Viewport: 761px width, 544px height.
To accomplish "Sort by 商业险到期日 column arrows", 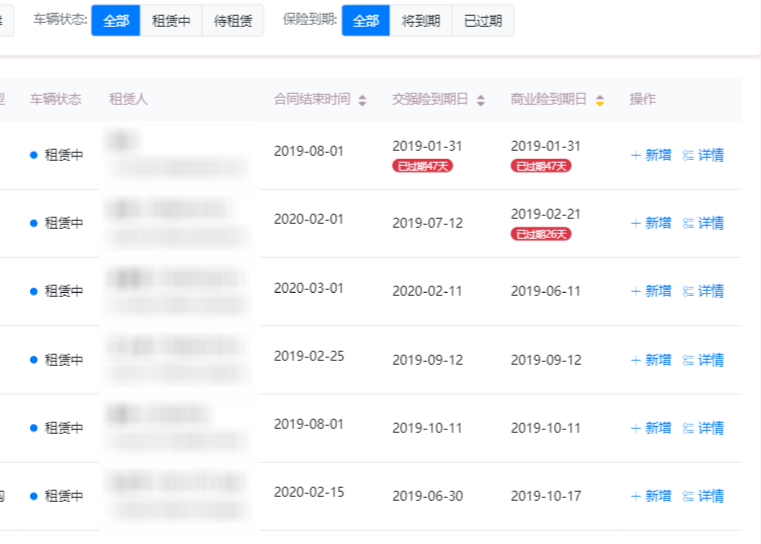I will tap(600, 100).
